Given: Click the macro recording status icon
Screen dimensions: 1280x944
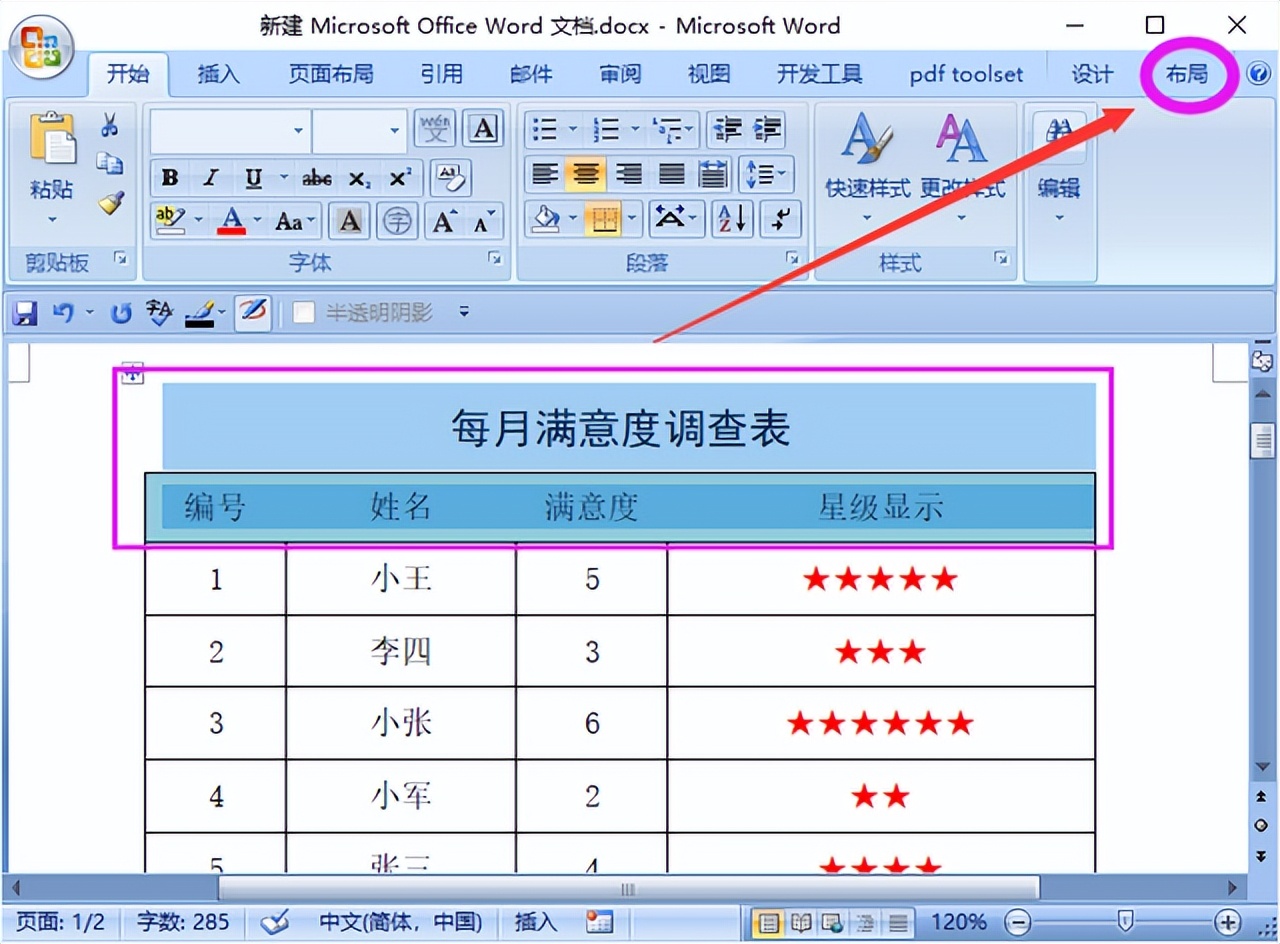Looking at the screenshot, I should tap(599, 921).
